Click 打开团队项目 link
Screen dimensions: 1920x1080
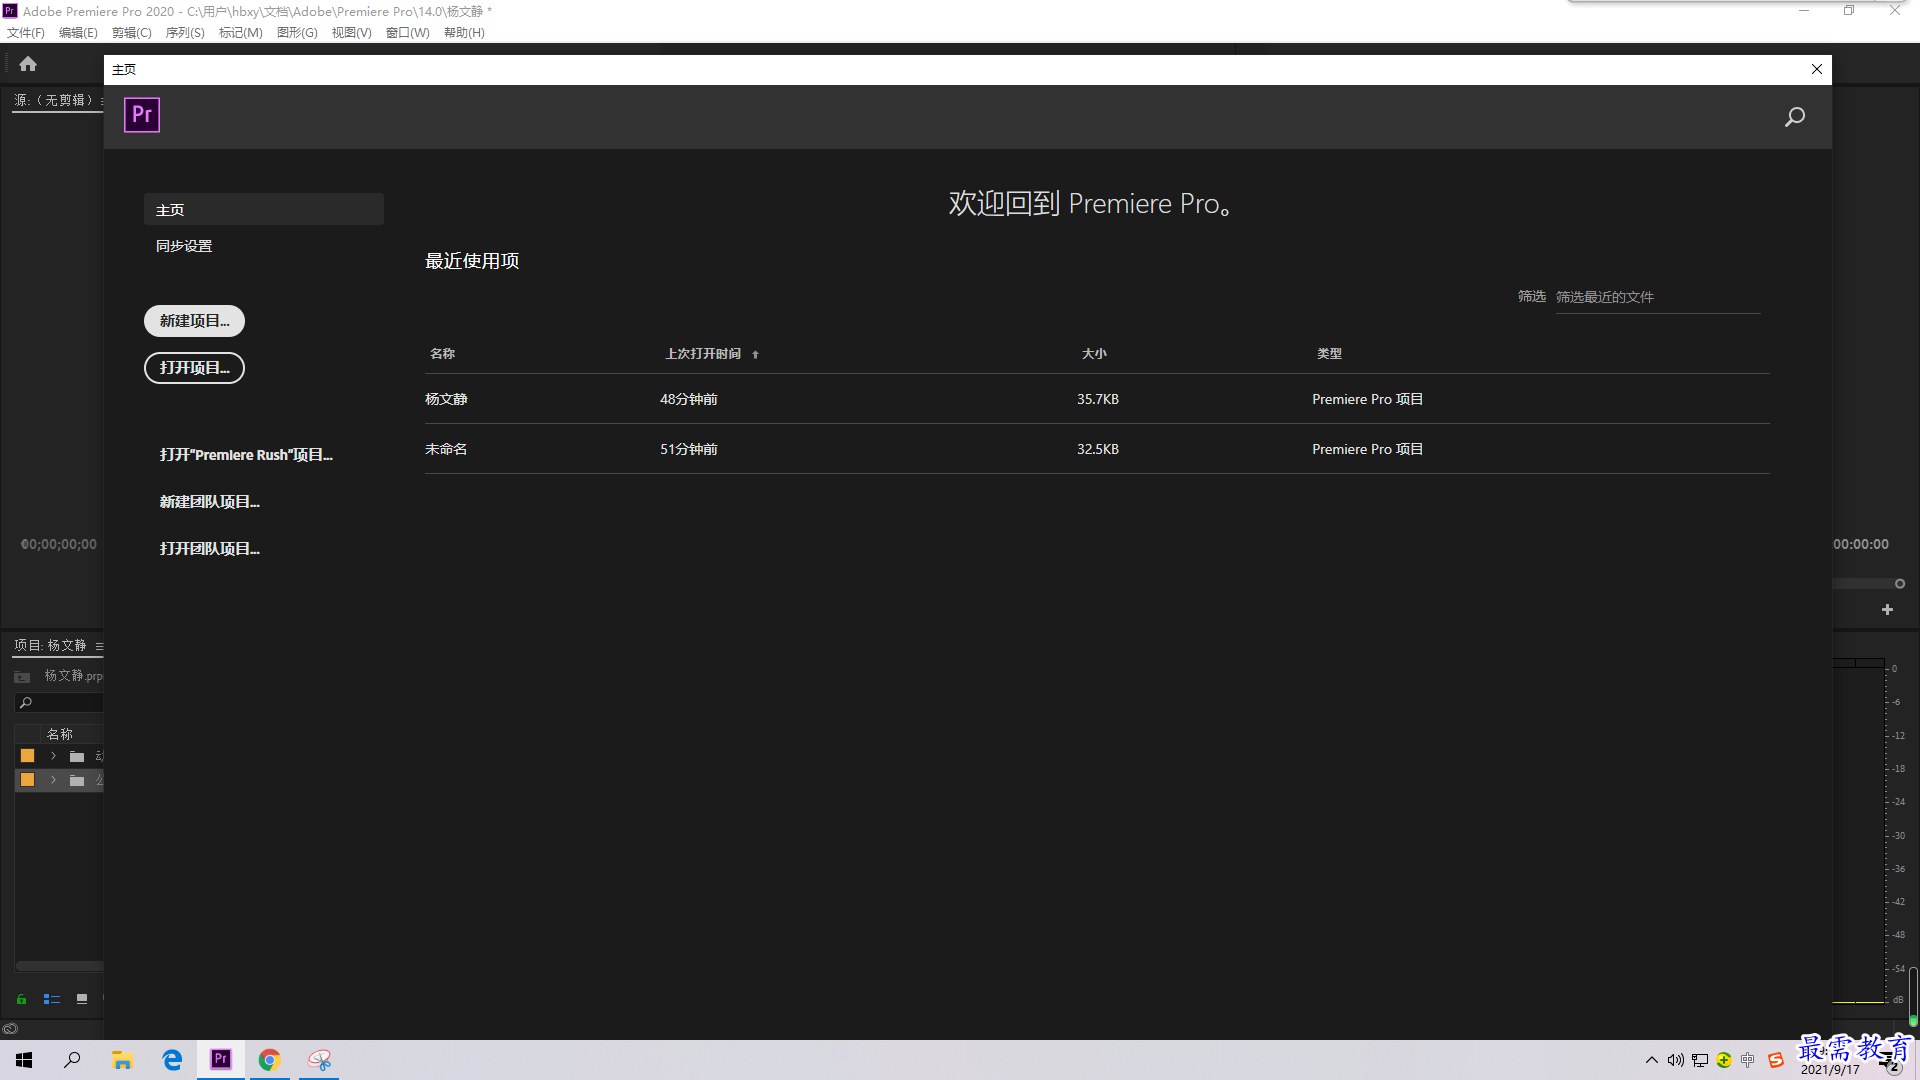[x=209, y=549]
